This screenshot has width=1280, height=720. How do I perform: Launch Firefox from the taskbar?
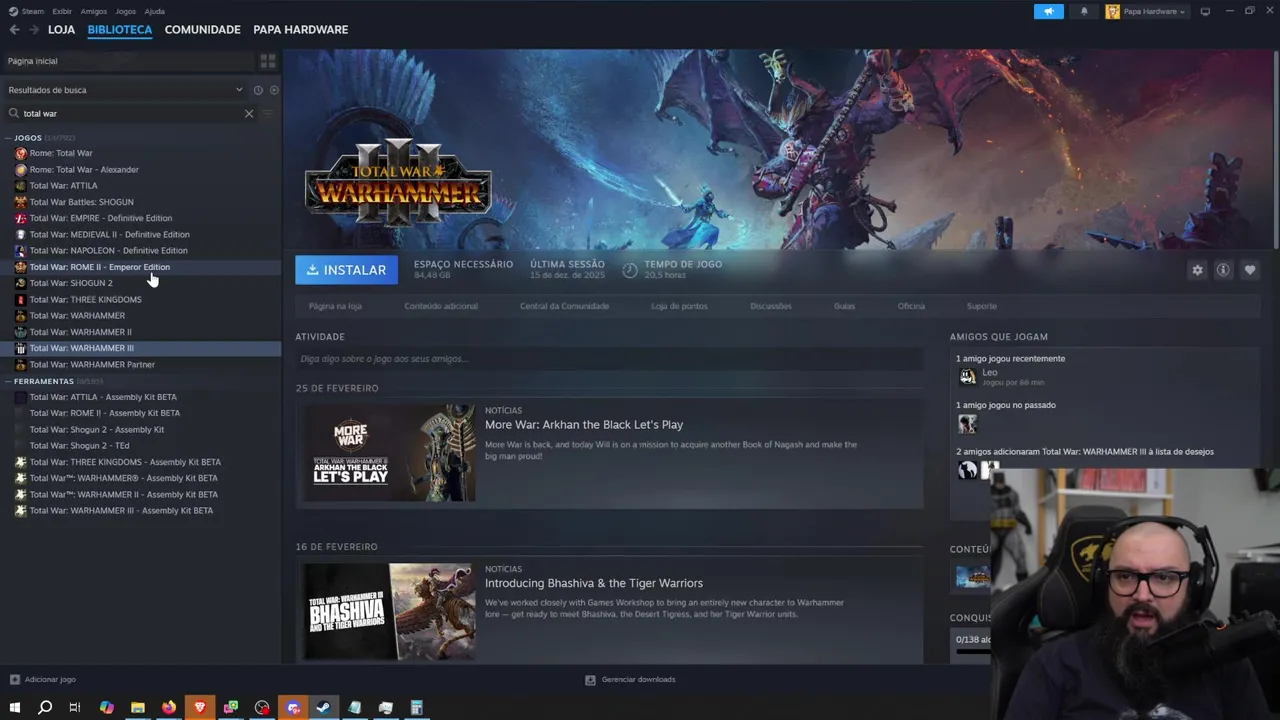point(169,708)
